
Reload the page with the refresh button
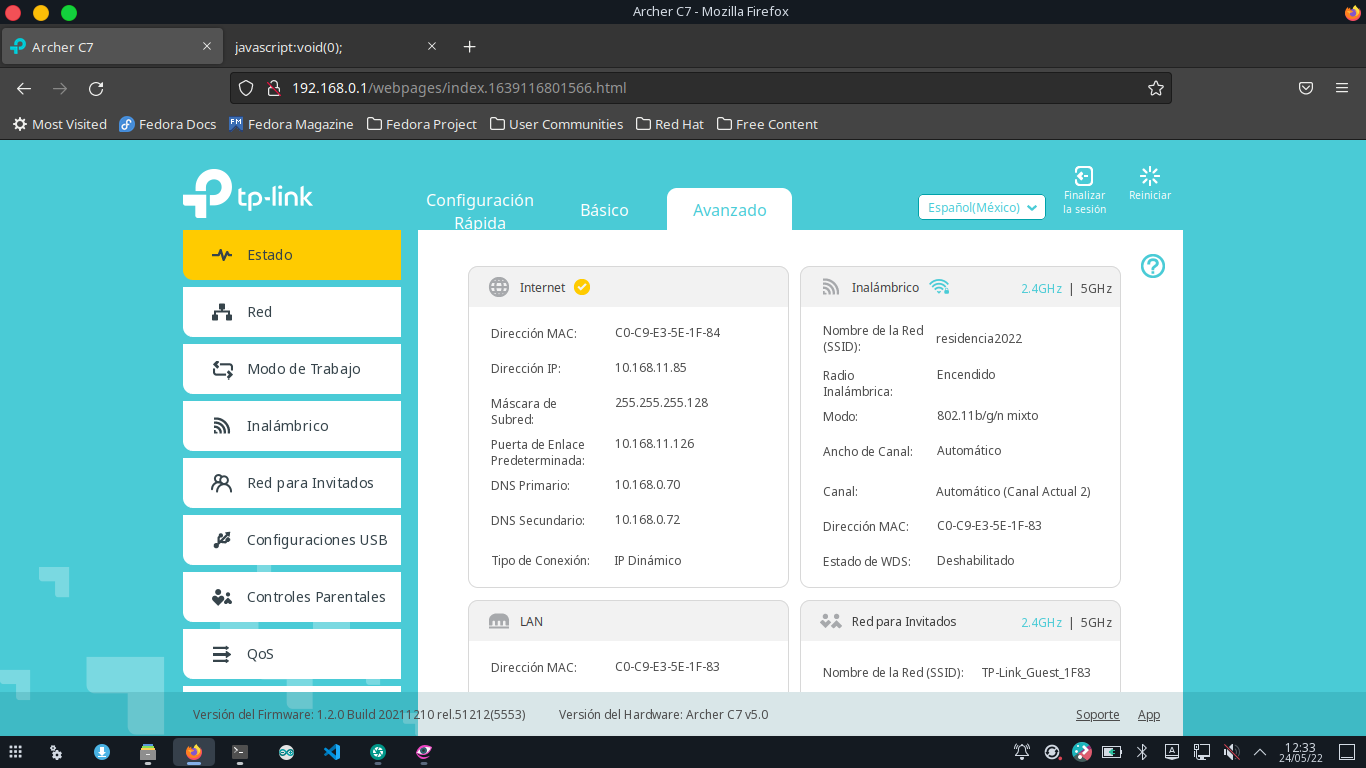point(96,88)
